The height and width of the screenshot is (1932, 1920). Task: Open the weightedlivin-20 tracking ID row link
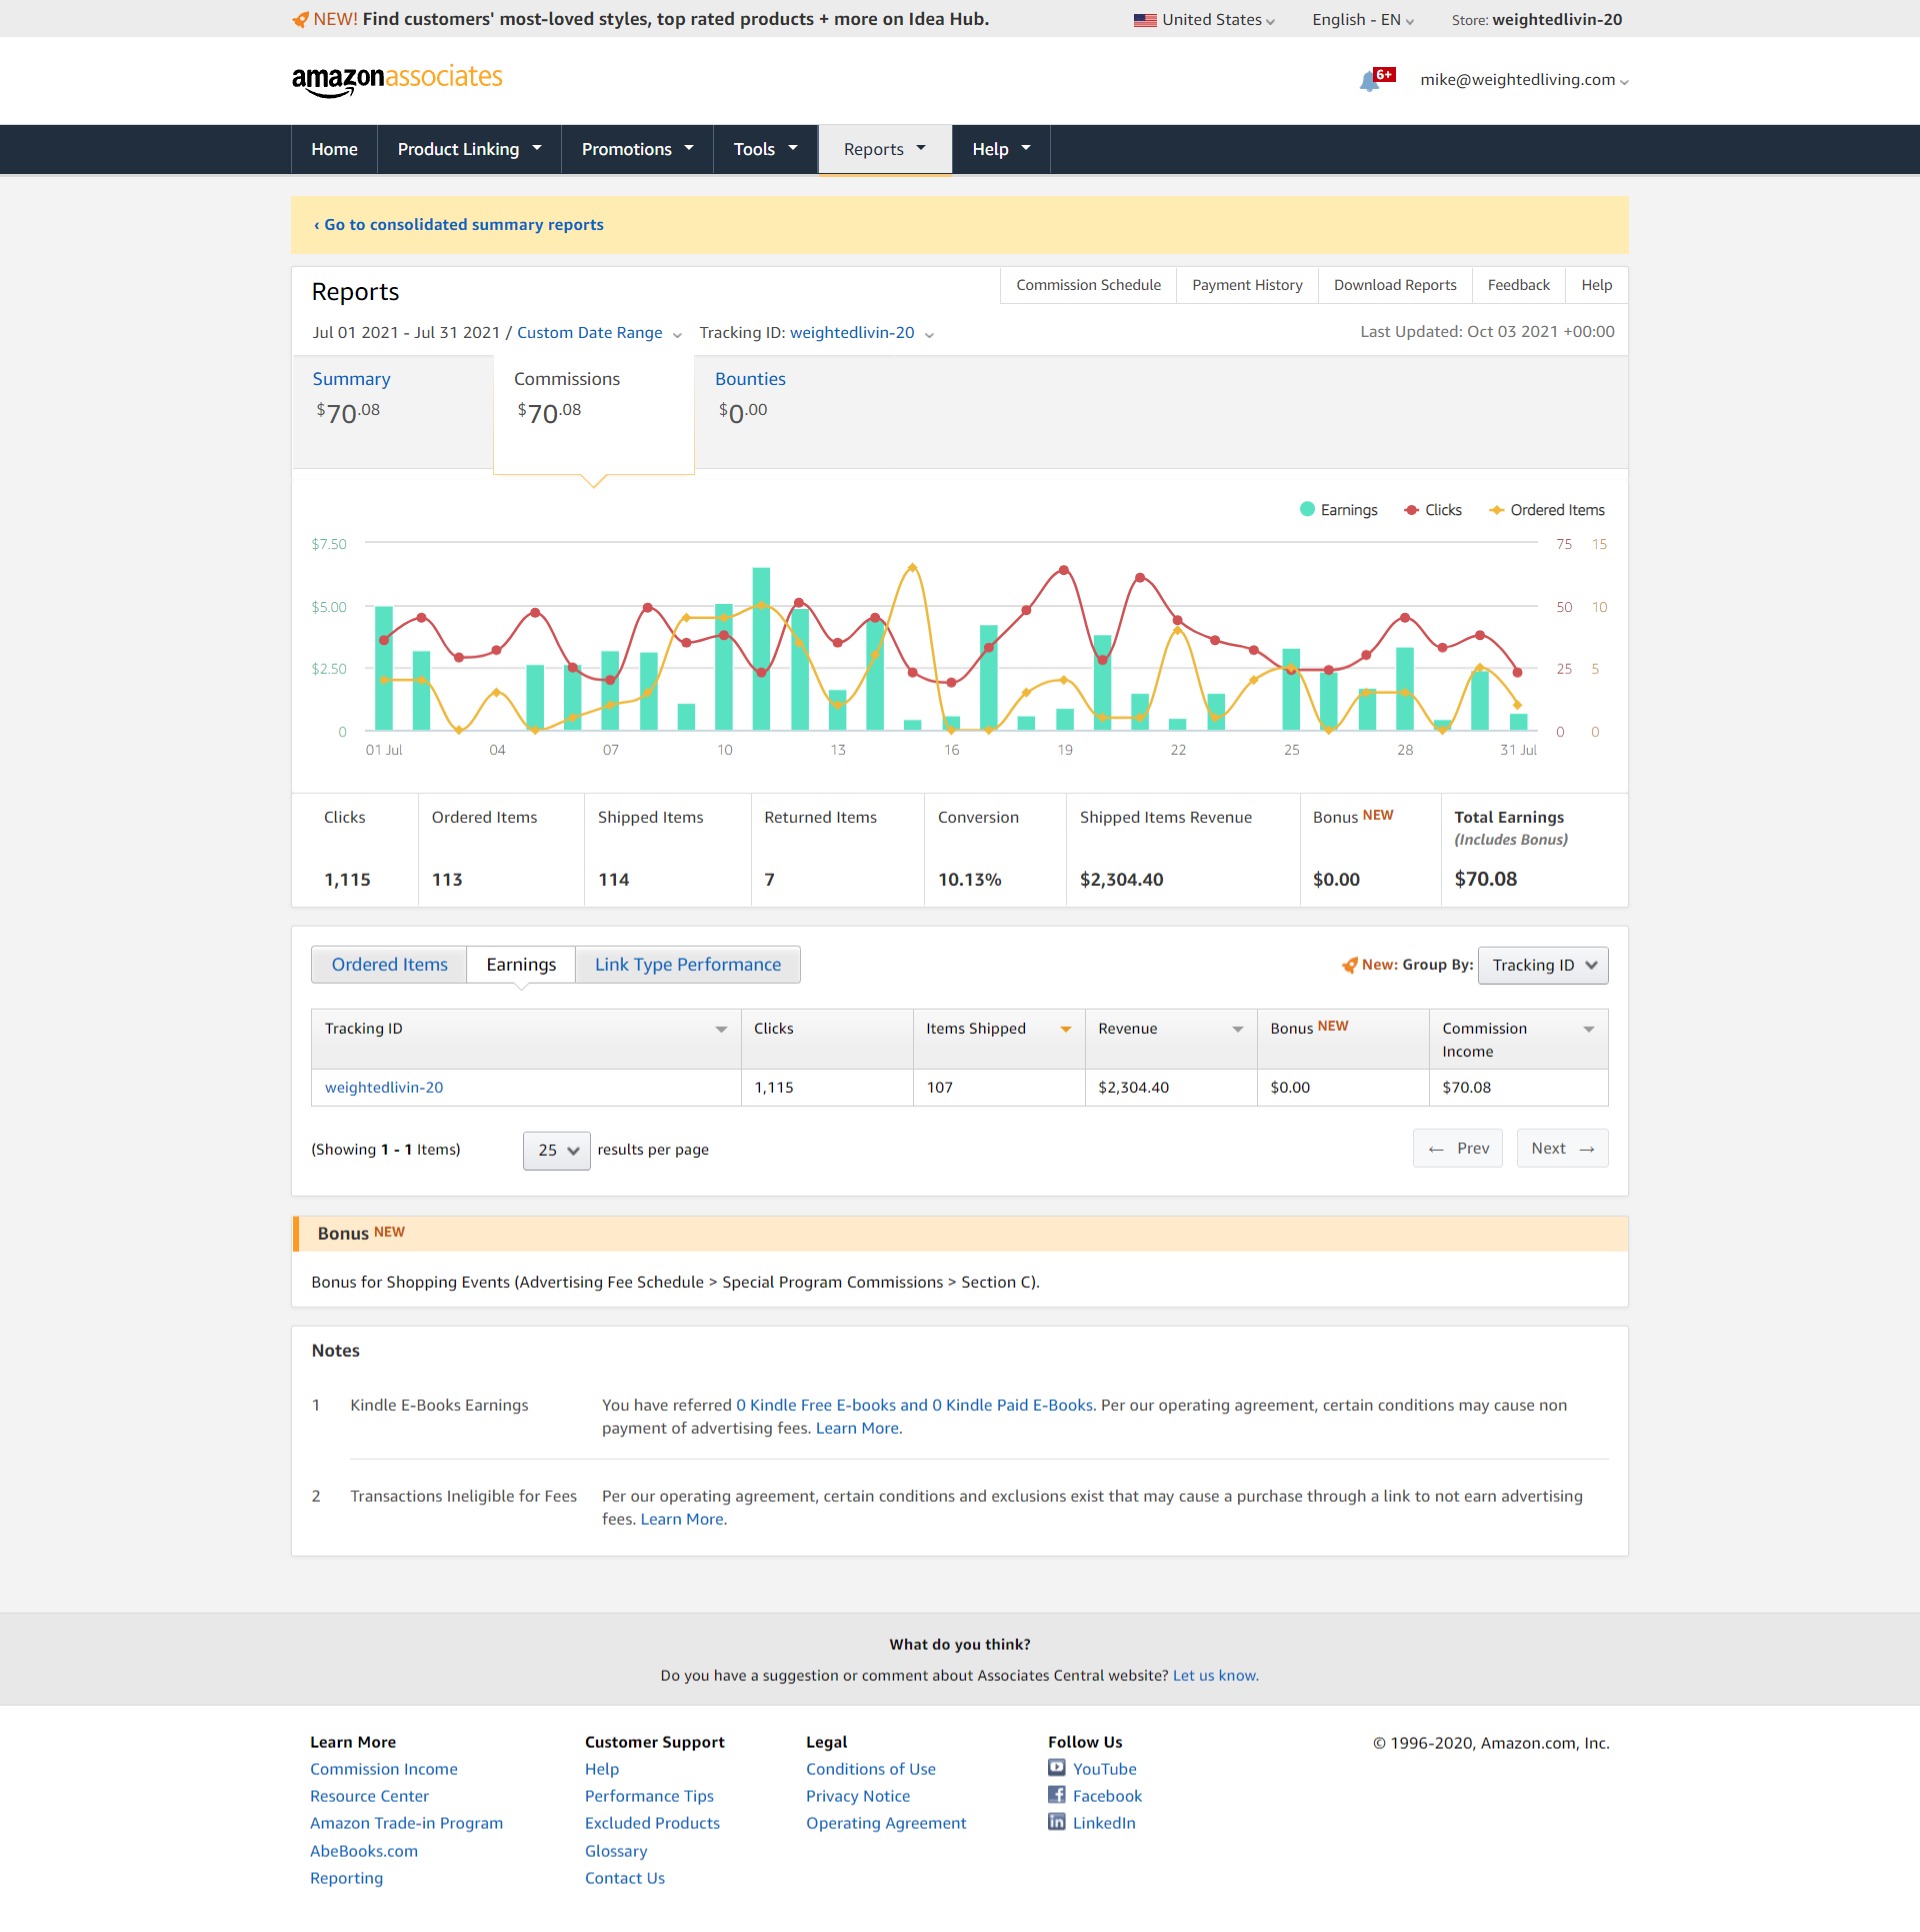tap(384, 1088)
